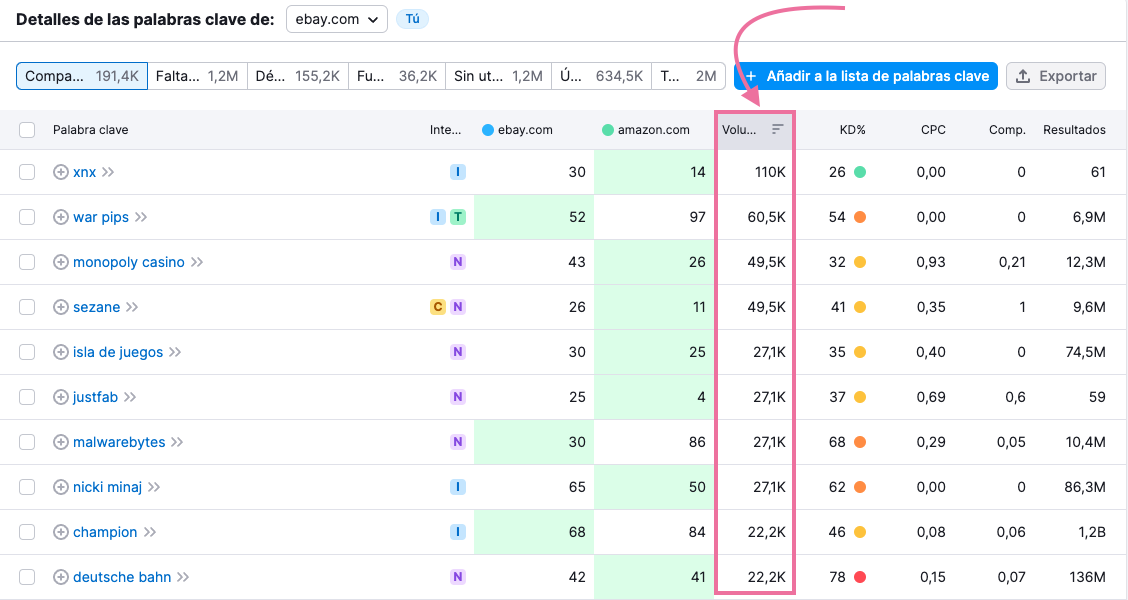Check the checkbox for deutsche bahn
The width and height of the screenshot is (1128, 600).
(x=27, y=576)
